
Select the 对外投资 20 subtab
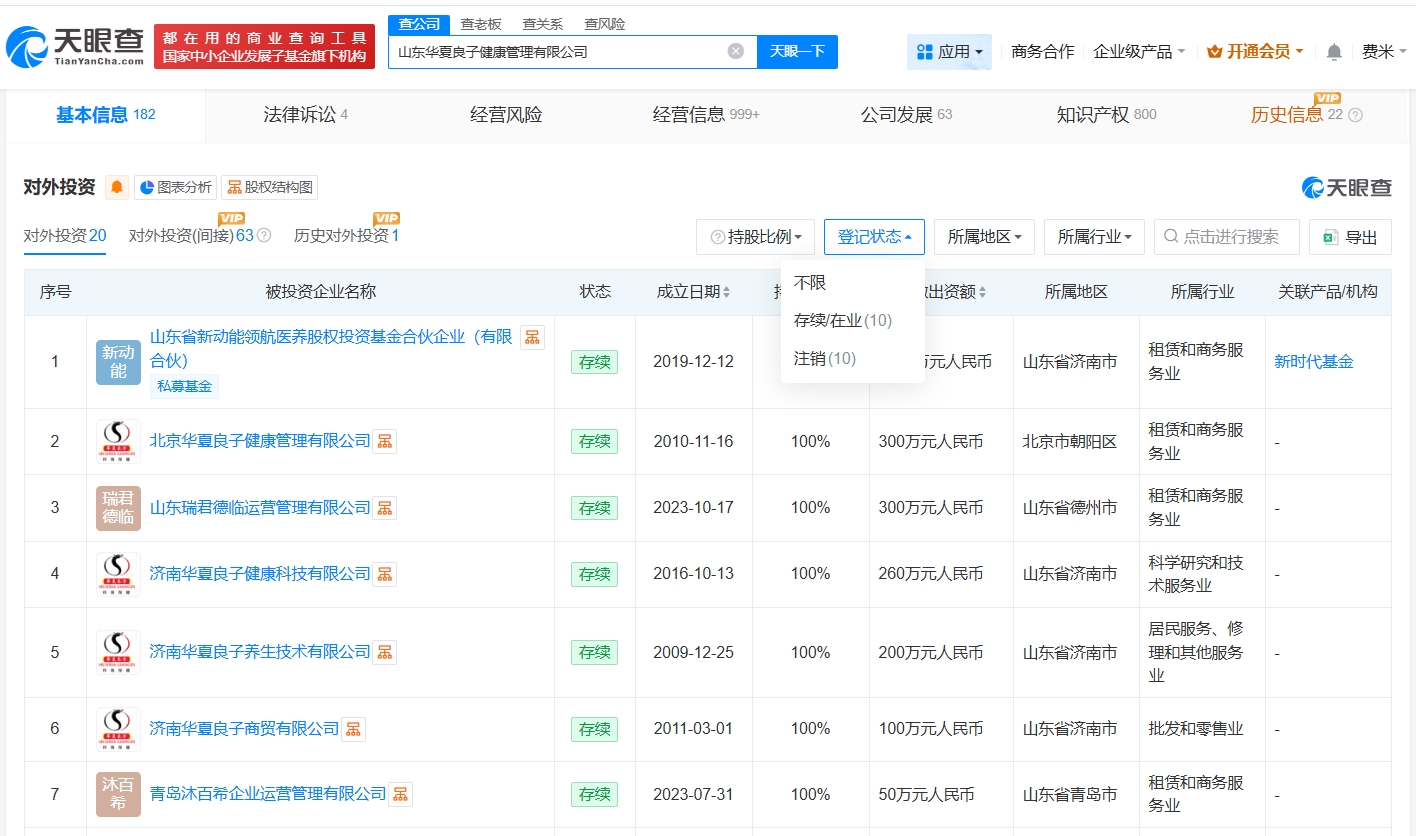point(65,236)
